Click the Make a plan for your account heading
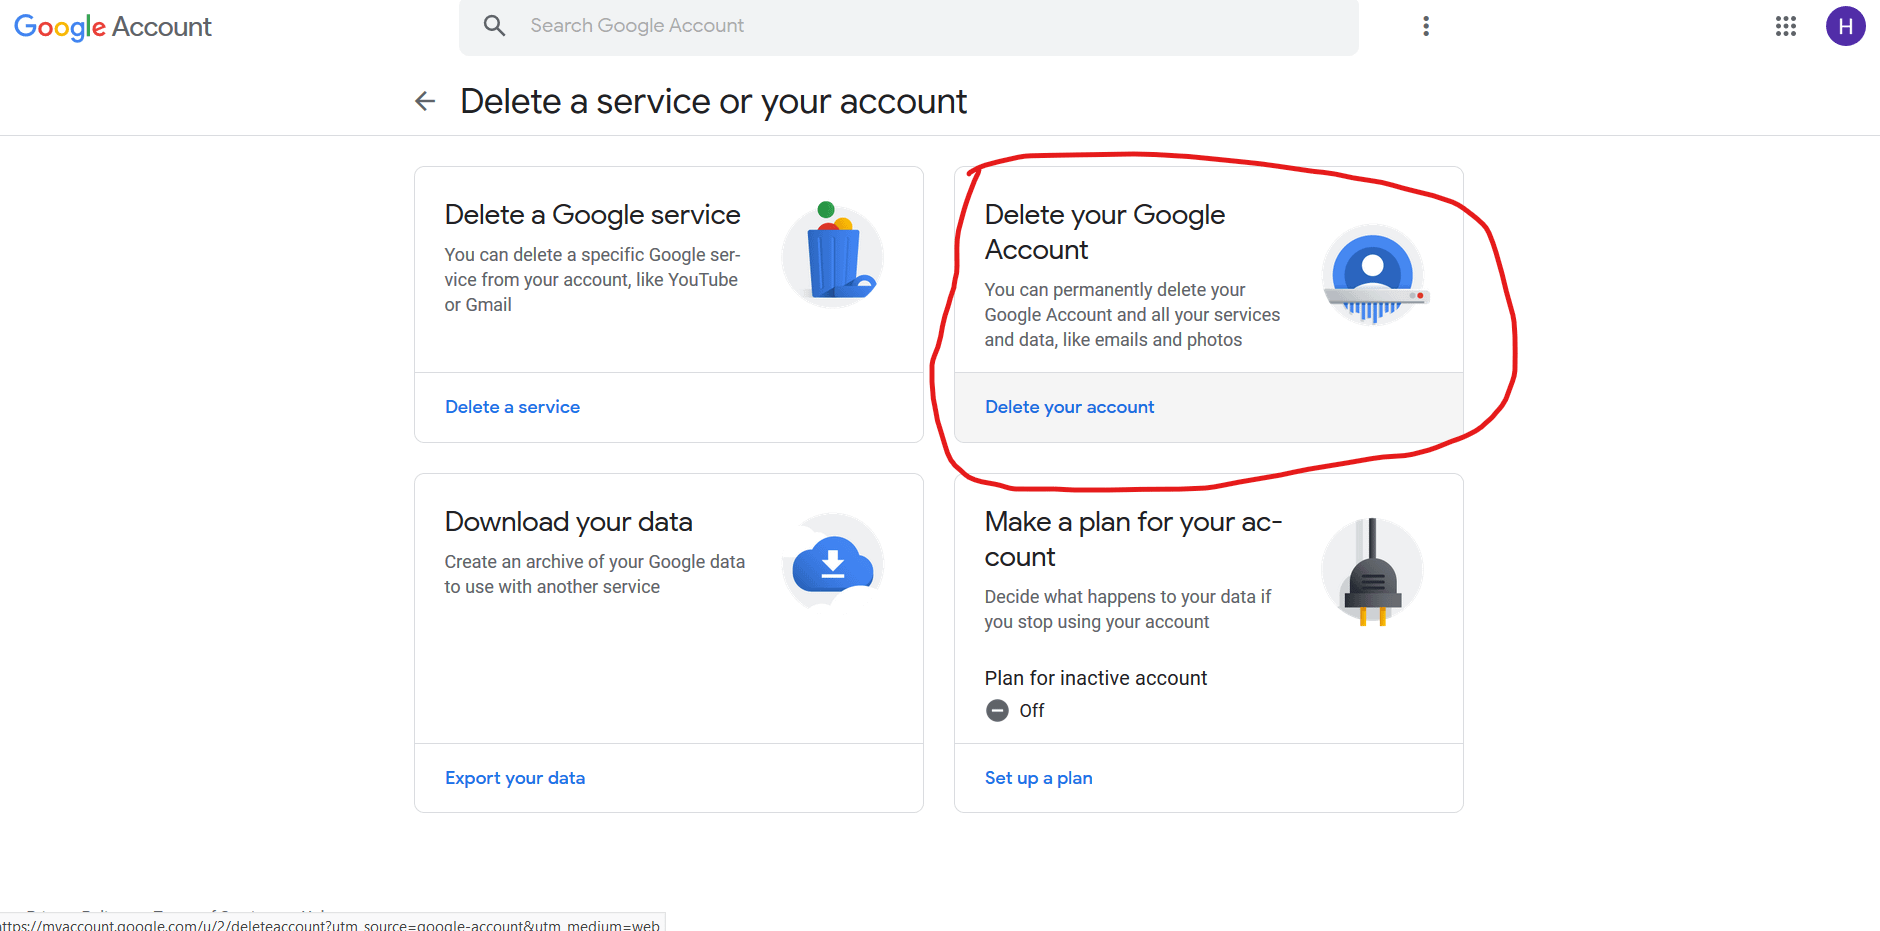The height and width of the screenshot is (931, 1880). tap(1133, 539)
